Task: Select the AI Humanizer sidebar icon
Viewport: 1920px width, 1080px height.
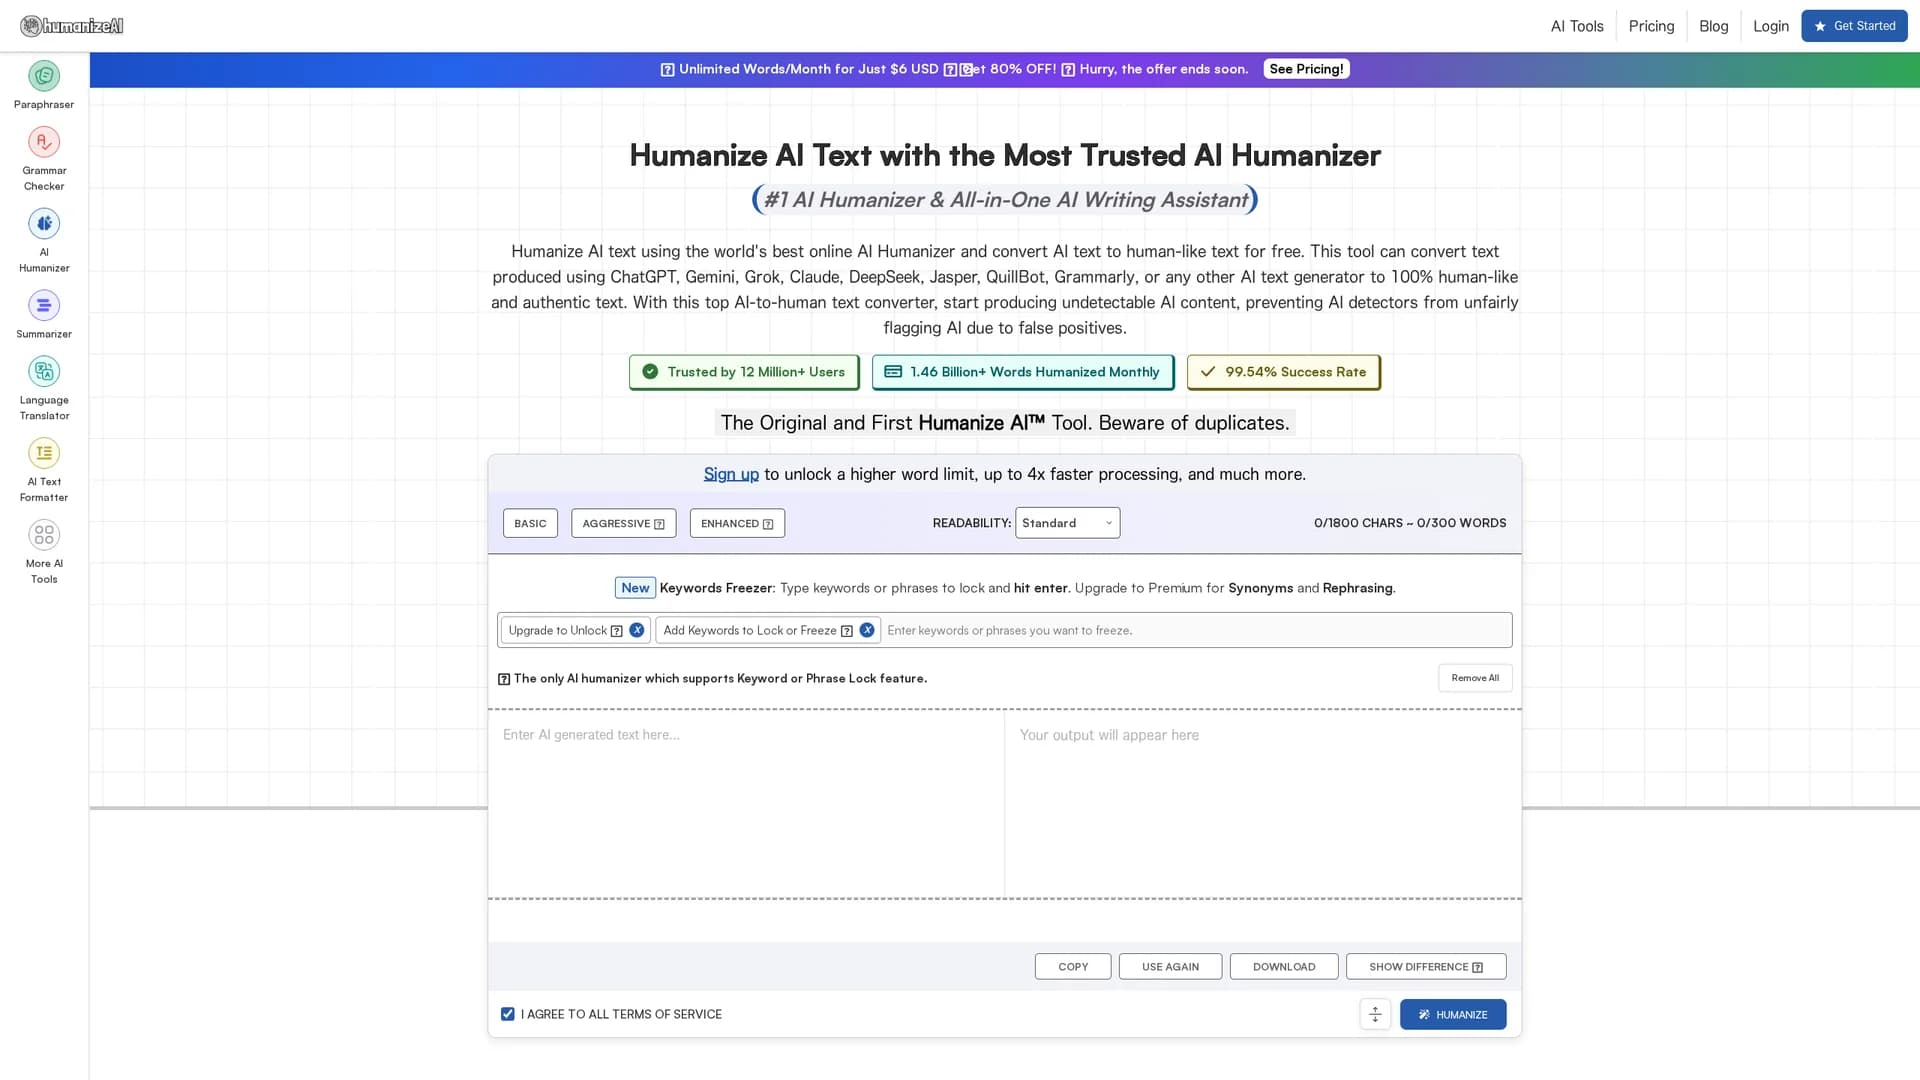Action: (x=44, y=224)
